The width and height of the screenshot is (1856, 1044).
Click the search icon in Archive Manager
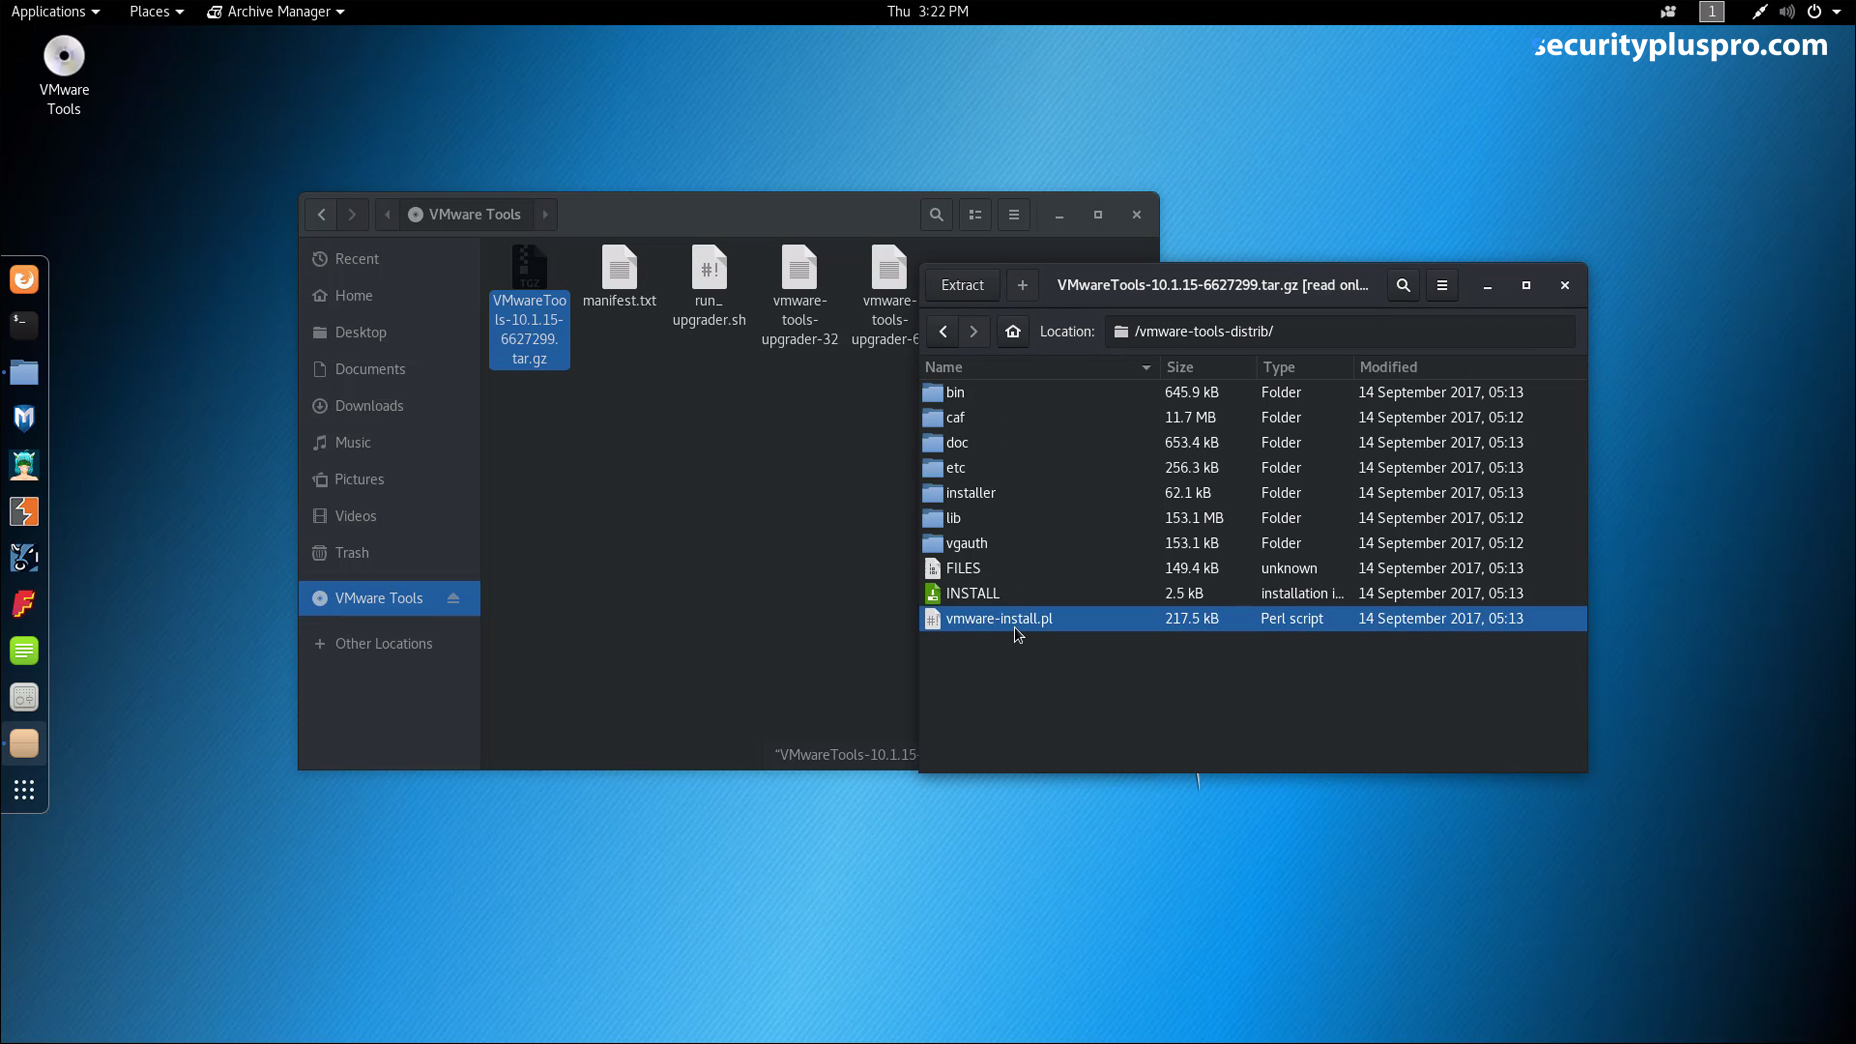click(1402, 285)
